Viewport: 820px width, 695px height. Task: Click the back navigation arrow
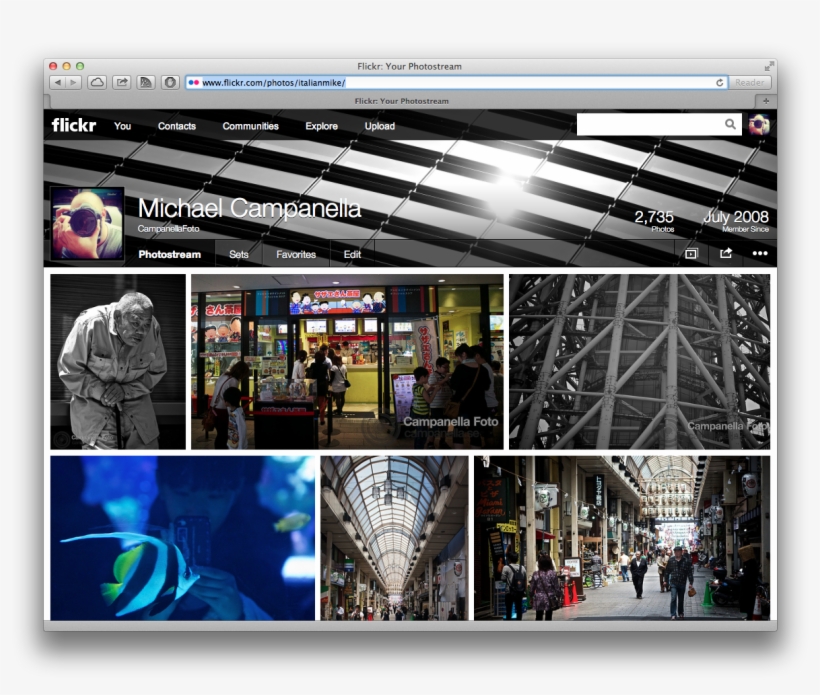point(59,83)
